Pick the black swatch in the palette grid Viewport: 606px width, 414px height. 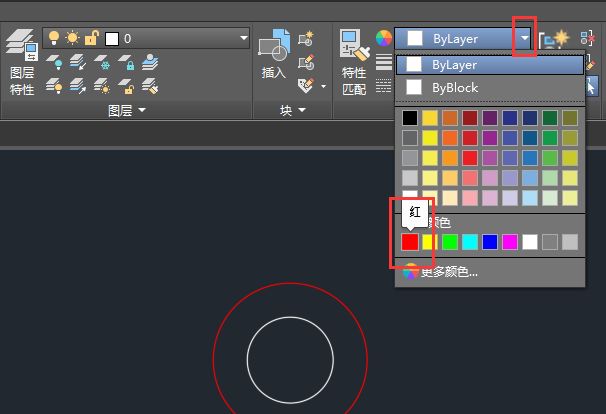click(410, 118)
